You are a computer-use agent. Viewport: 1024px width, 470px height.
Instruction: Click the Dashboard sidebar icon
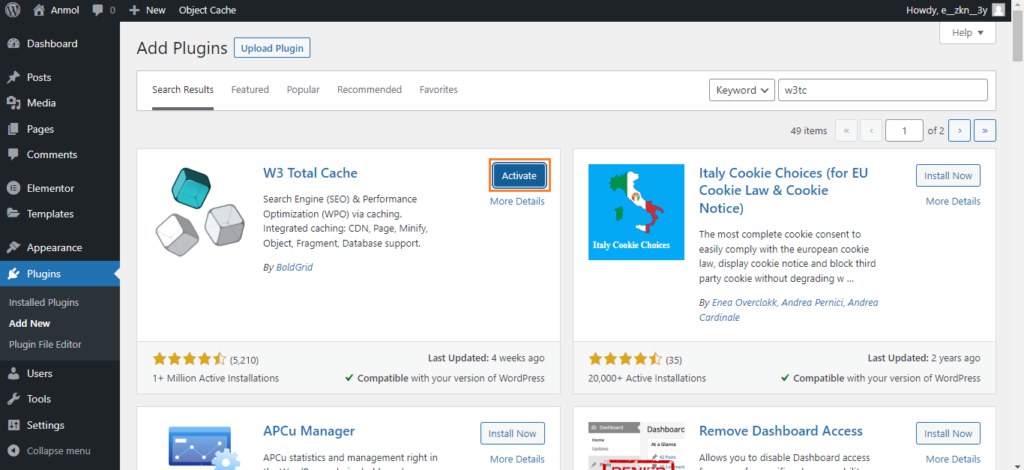(13, 44)
